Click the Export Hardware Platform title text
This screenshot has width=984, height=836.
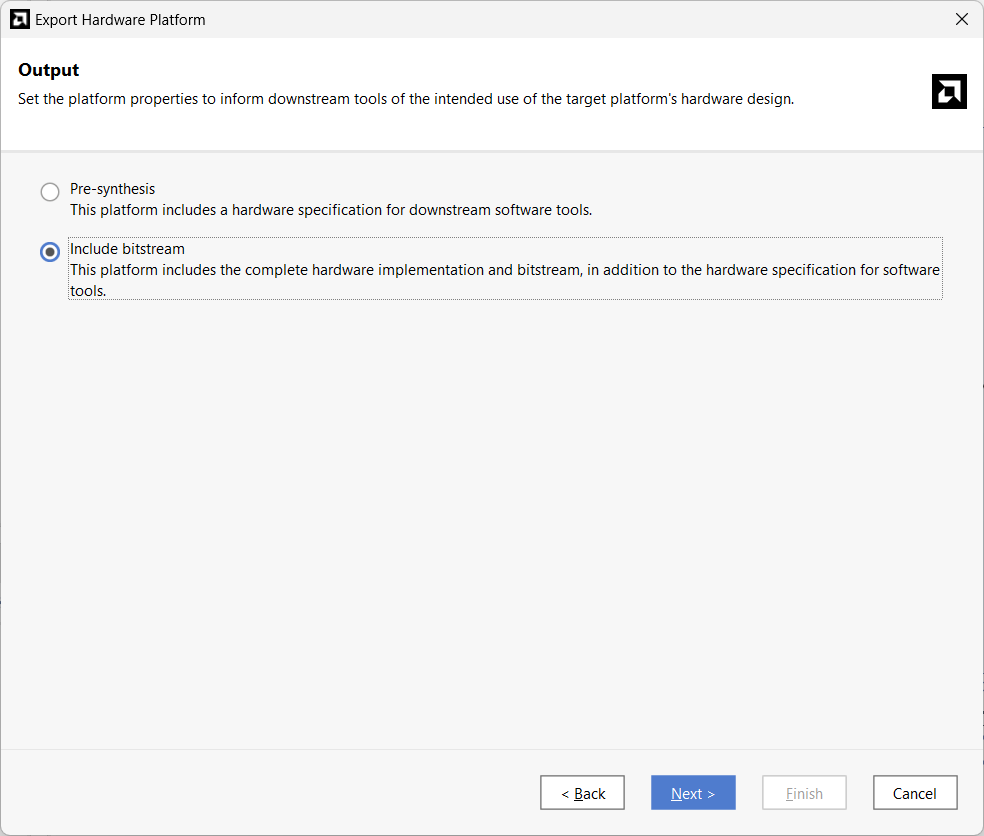[x=120, y=19]
